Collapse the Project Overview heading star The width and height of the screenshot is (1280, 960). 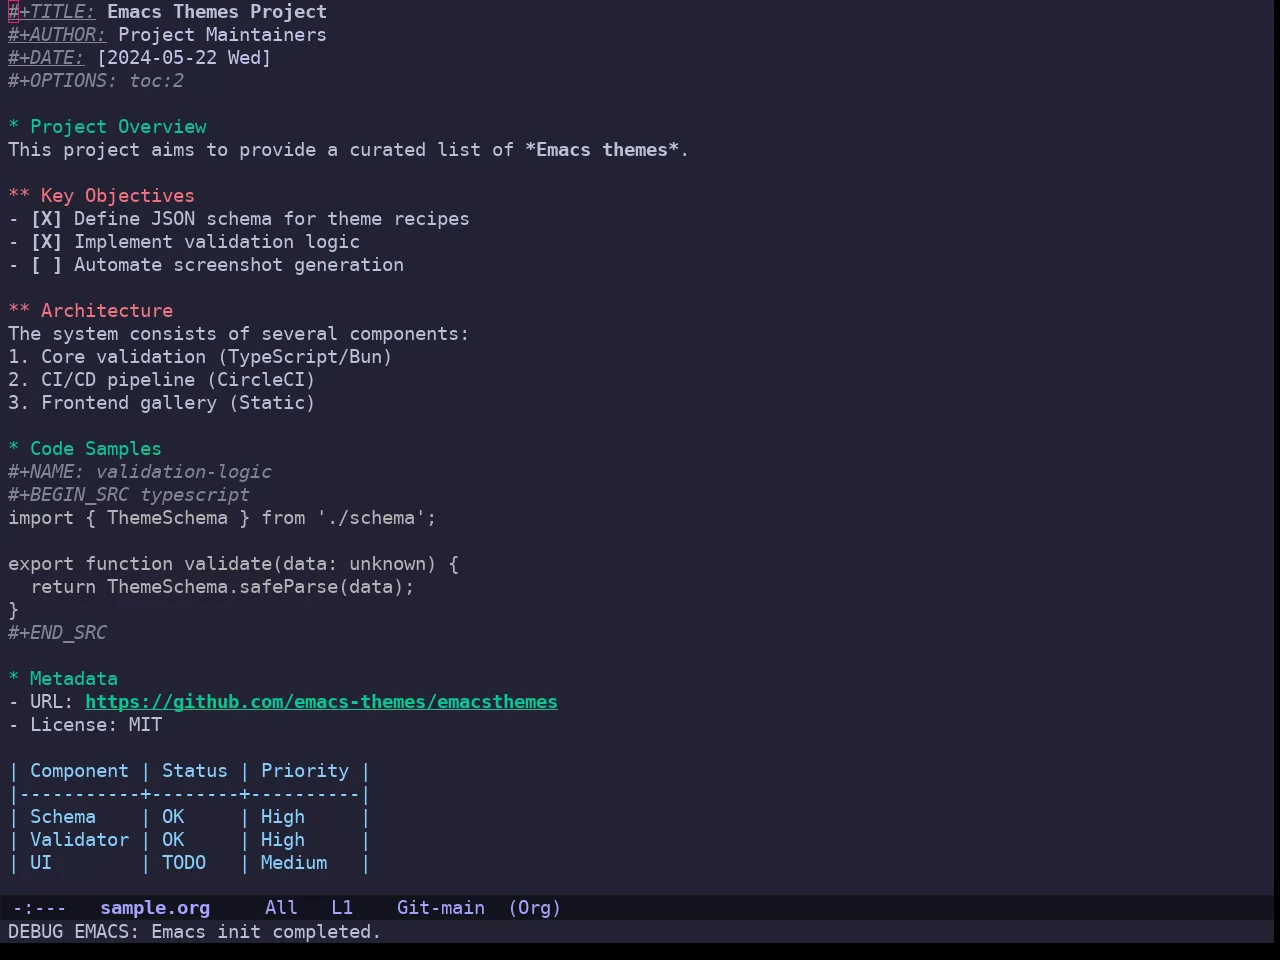pyautogui.click(x=14, y=127)
